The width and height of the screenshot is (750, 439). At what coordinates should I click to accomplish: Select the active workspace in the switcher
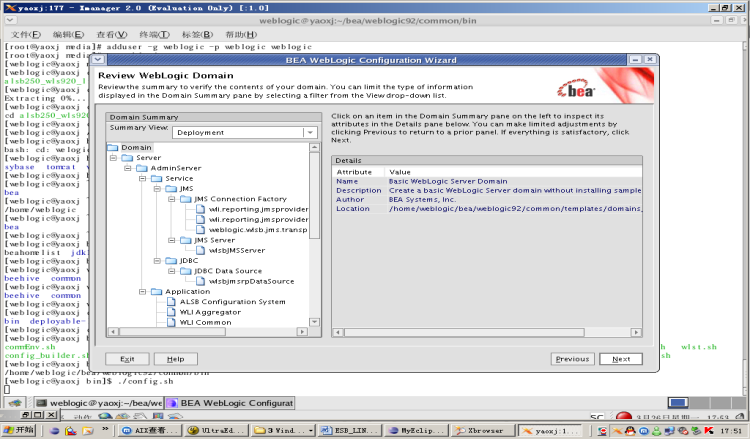(x=678, y=403)
